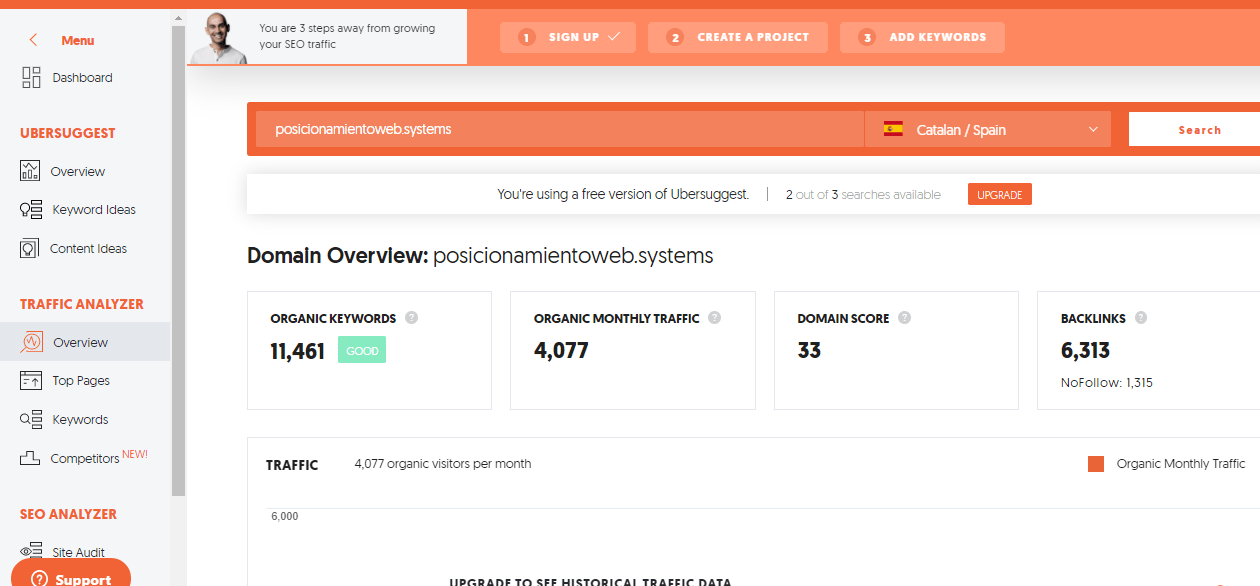Image resolution: width=1260 pixels, height=586 pixels.
Task: Click the Content Ideas icon
Action: point(30,248)
